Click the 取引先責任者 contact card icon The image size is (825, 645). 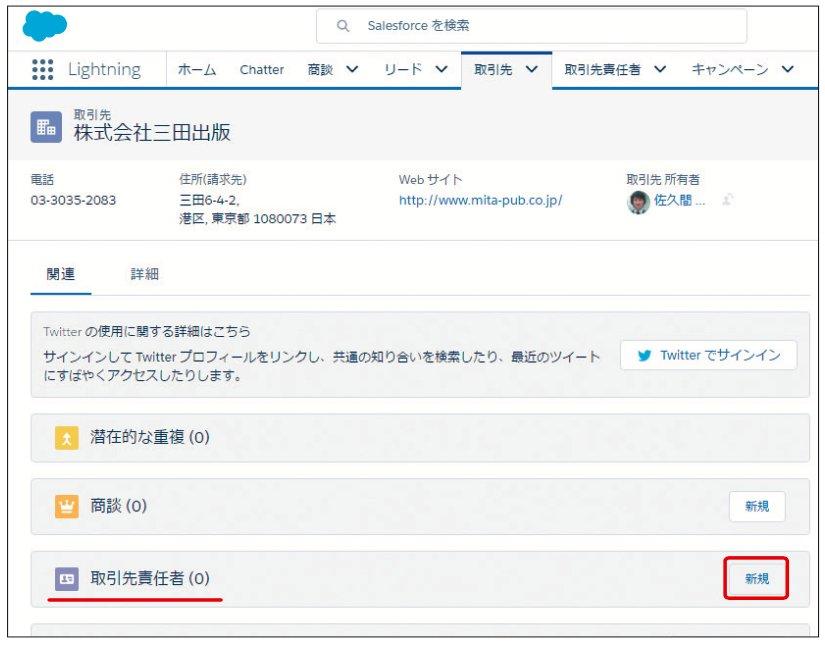(x=67, y=579)
